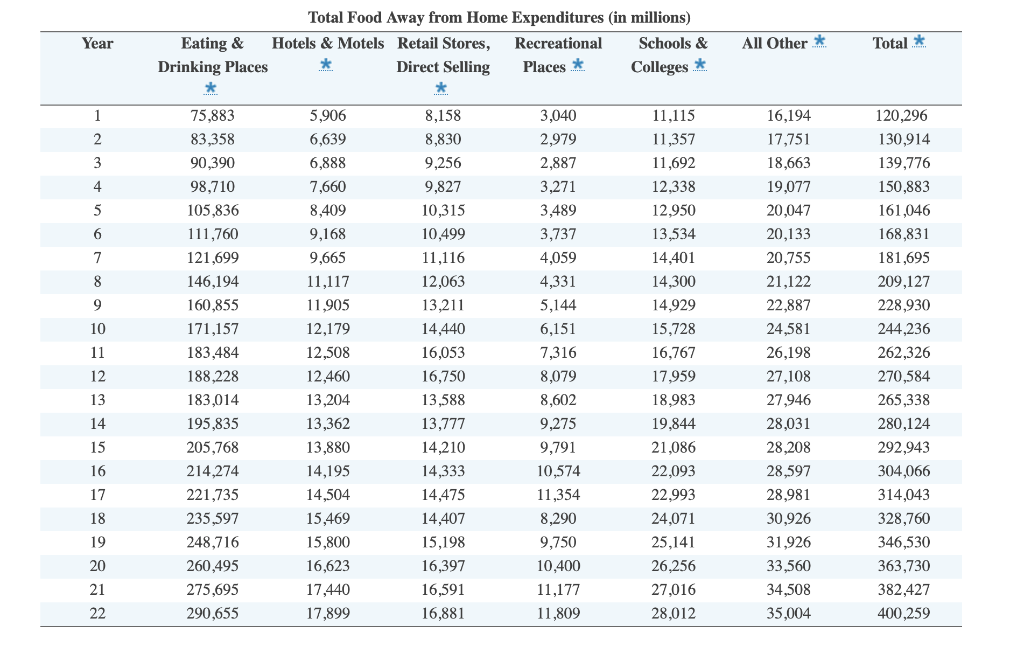Select the All Other value 24,581
Viewport: 1024px width, 653px height.
(x=788, y=329)
